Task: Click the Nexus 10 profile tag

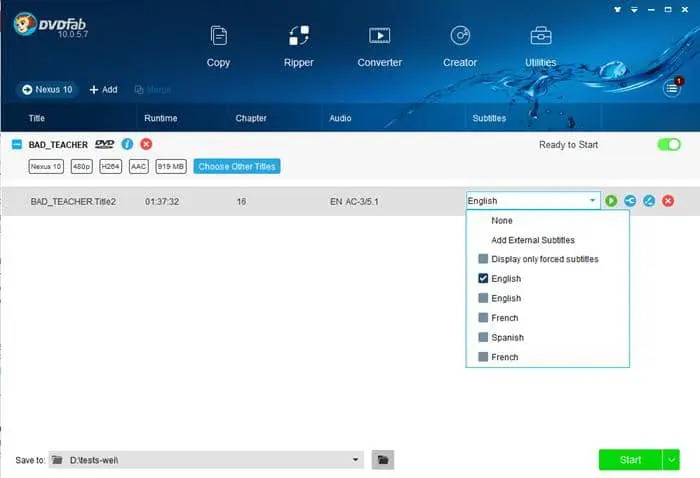Action: pos(46,166)
